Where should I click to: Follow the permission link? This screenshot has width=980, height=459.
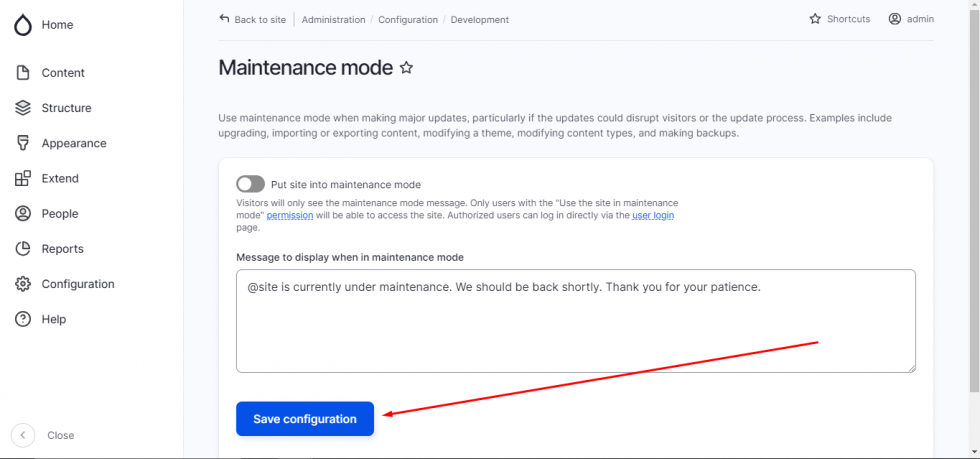[290, 215]
